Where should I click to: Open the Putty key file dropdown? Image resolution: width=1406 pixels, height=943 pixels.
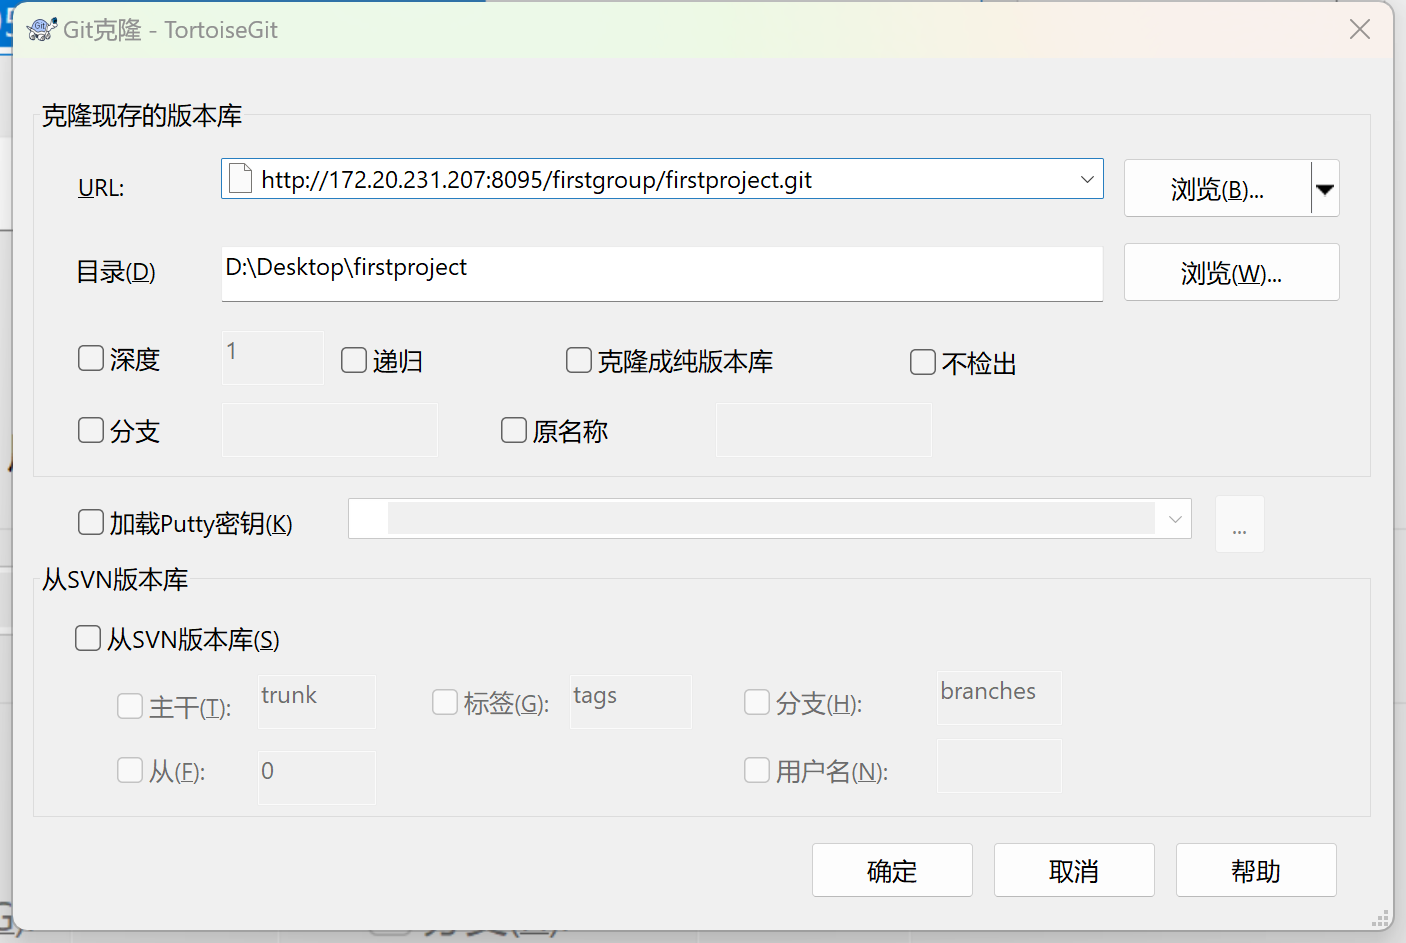tap(1175, 519)
